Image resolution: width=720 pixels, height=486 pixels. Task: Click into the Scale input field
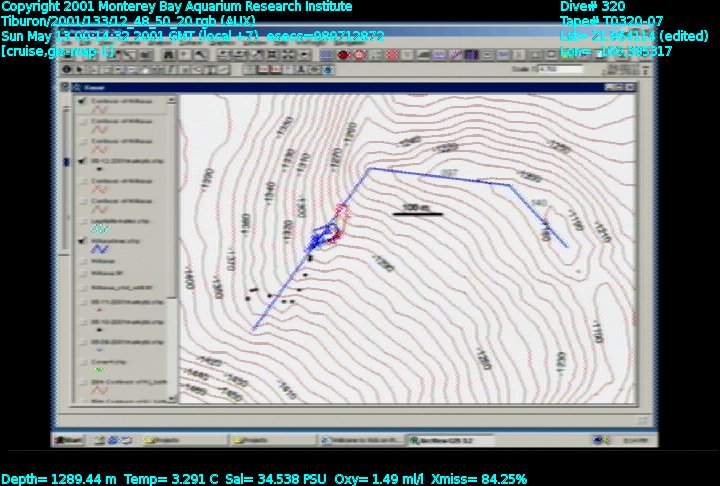[x=560, y=69]
